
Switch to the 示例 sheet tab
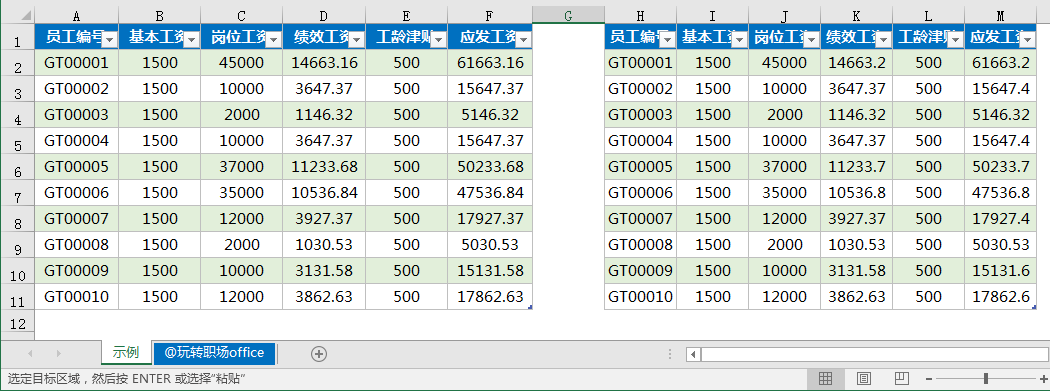point(126,353)
